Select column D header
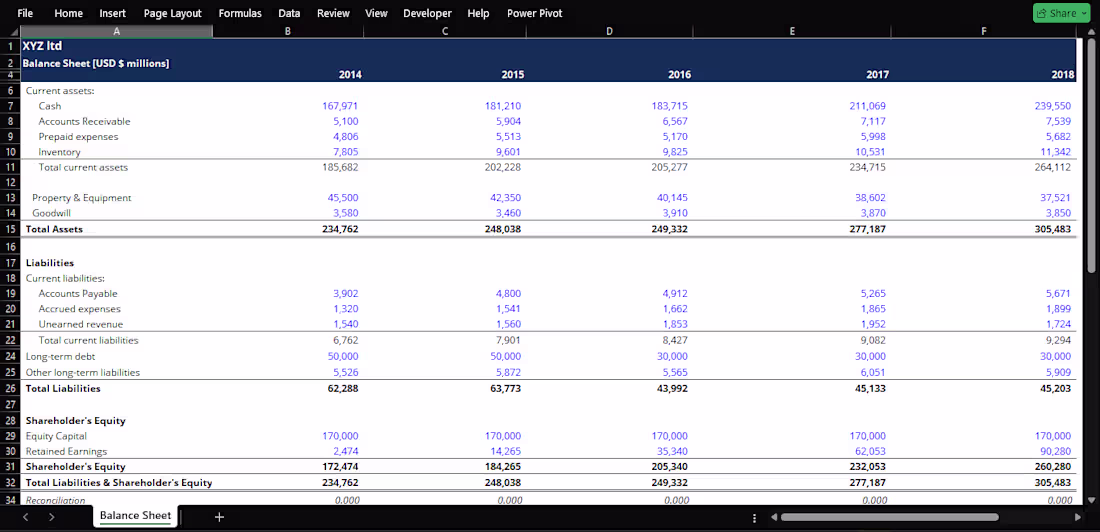The height and width of the screenshot is (532, 1100). pos(608,31)
